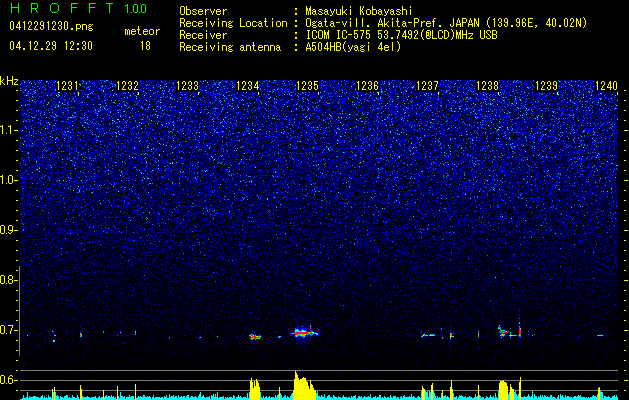Click the 1.0 kHz axis tick label

(8, 180)
